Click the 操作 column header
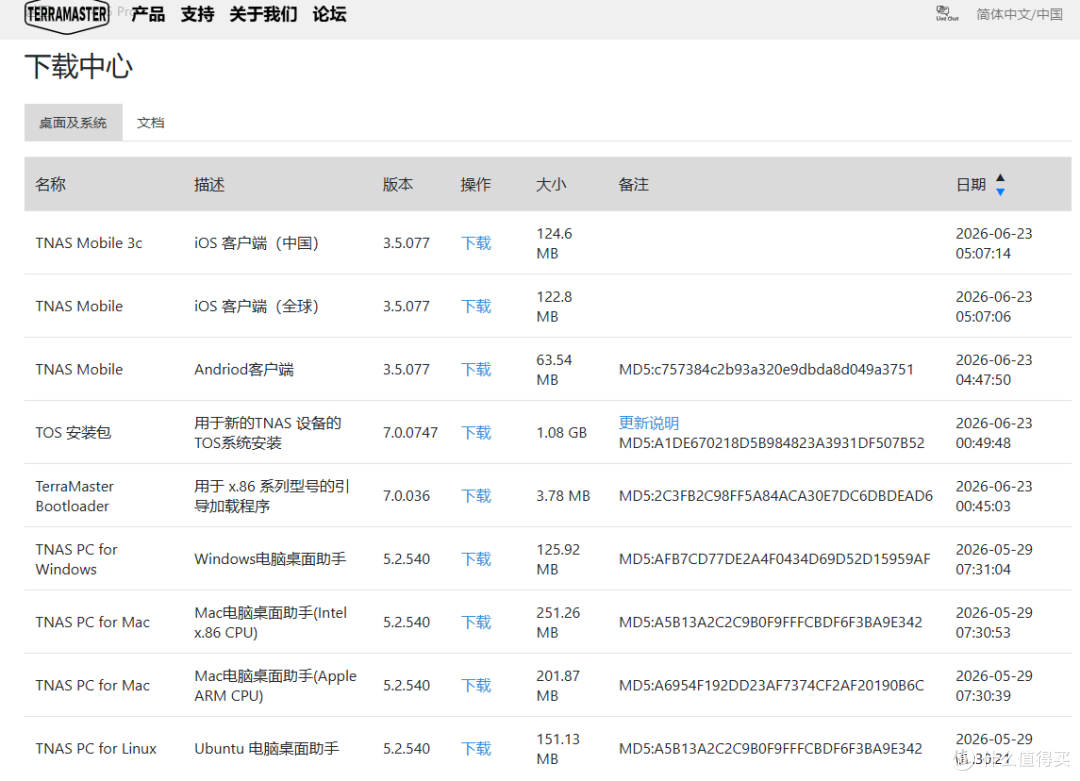Viewport: 1080px width, 781px height. point(476,185)
